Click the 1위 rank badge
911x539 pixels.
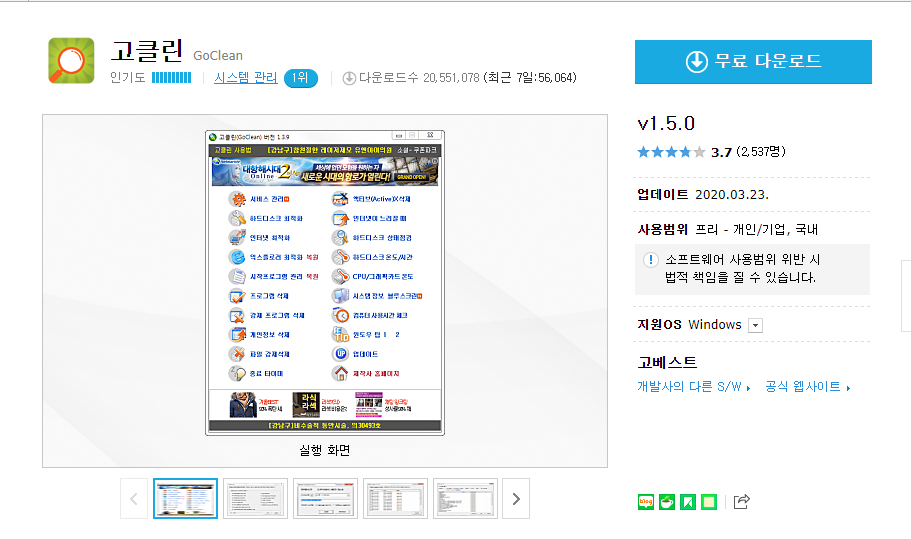tap(300, 78)
